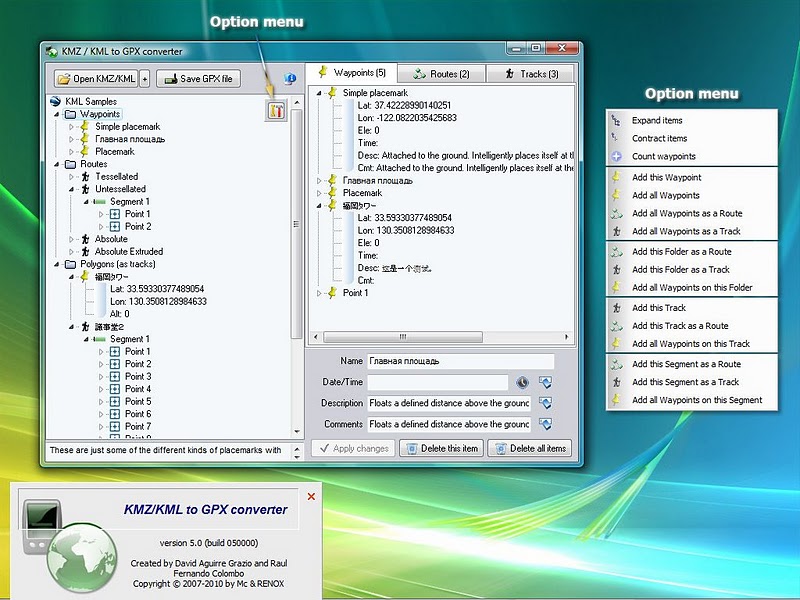This screenshot has width=800, height=600.
Task: Click the arrow icon beside Comments field
Action: pyautogui.click(x=545, y=424)
